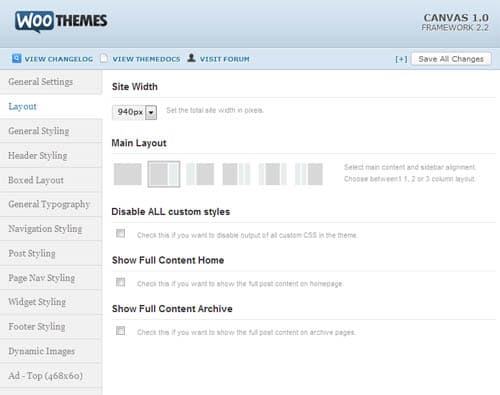Open the General Settings tab
The image size is (500, 395).
click(51, 82)
